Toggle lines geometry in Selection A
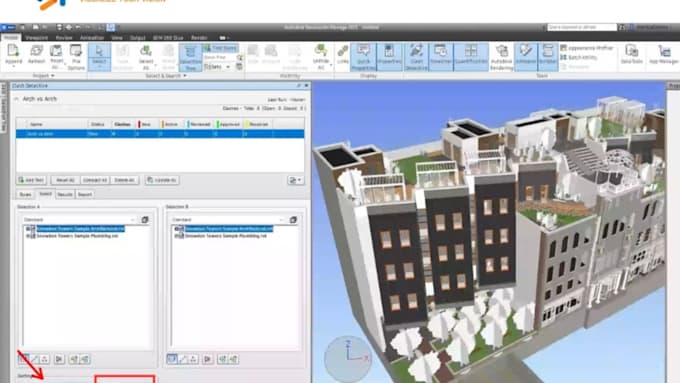 (x=34, y=359)
